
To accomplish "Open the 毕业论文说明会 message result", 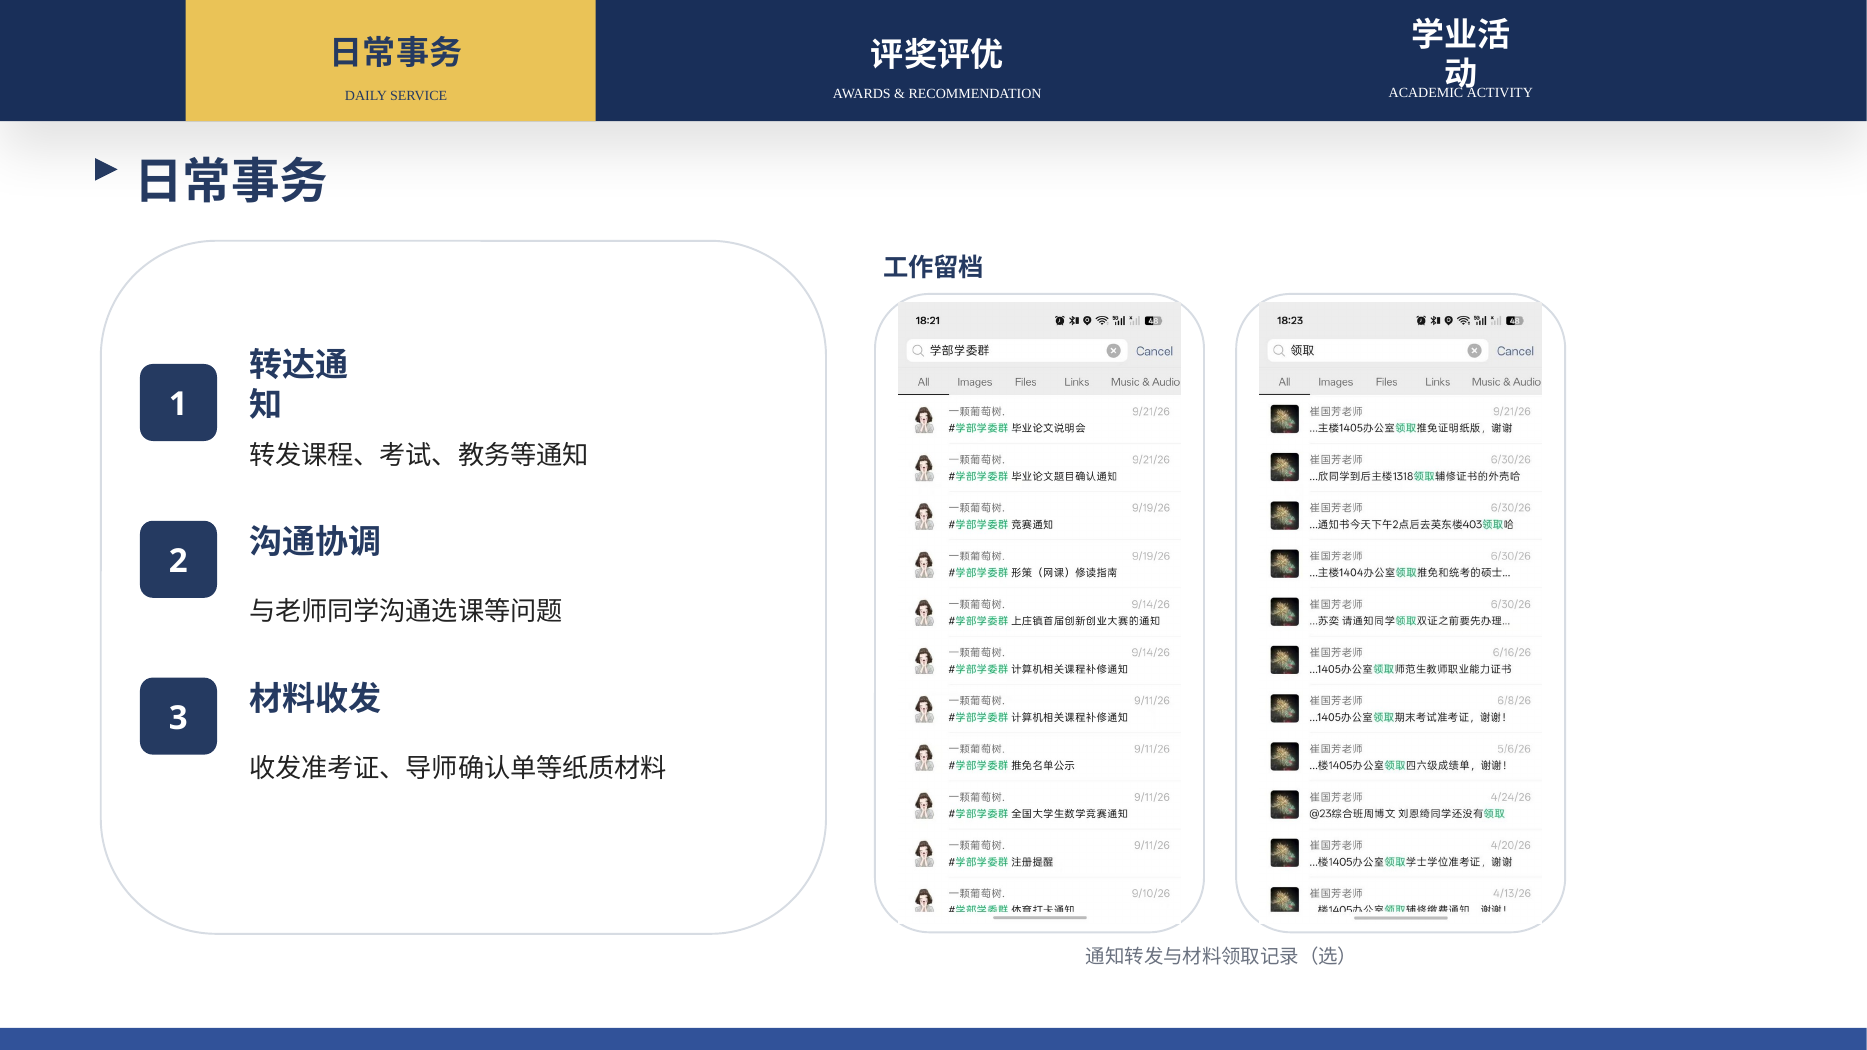I will [1040, 420].
